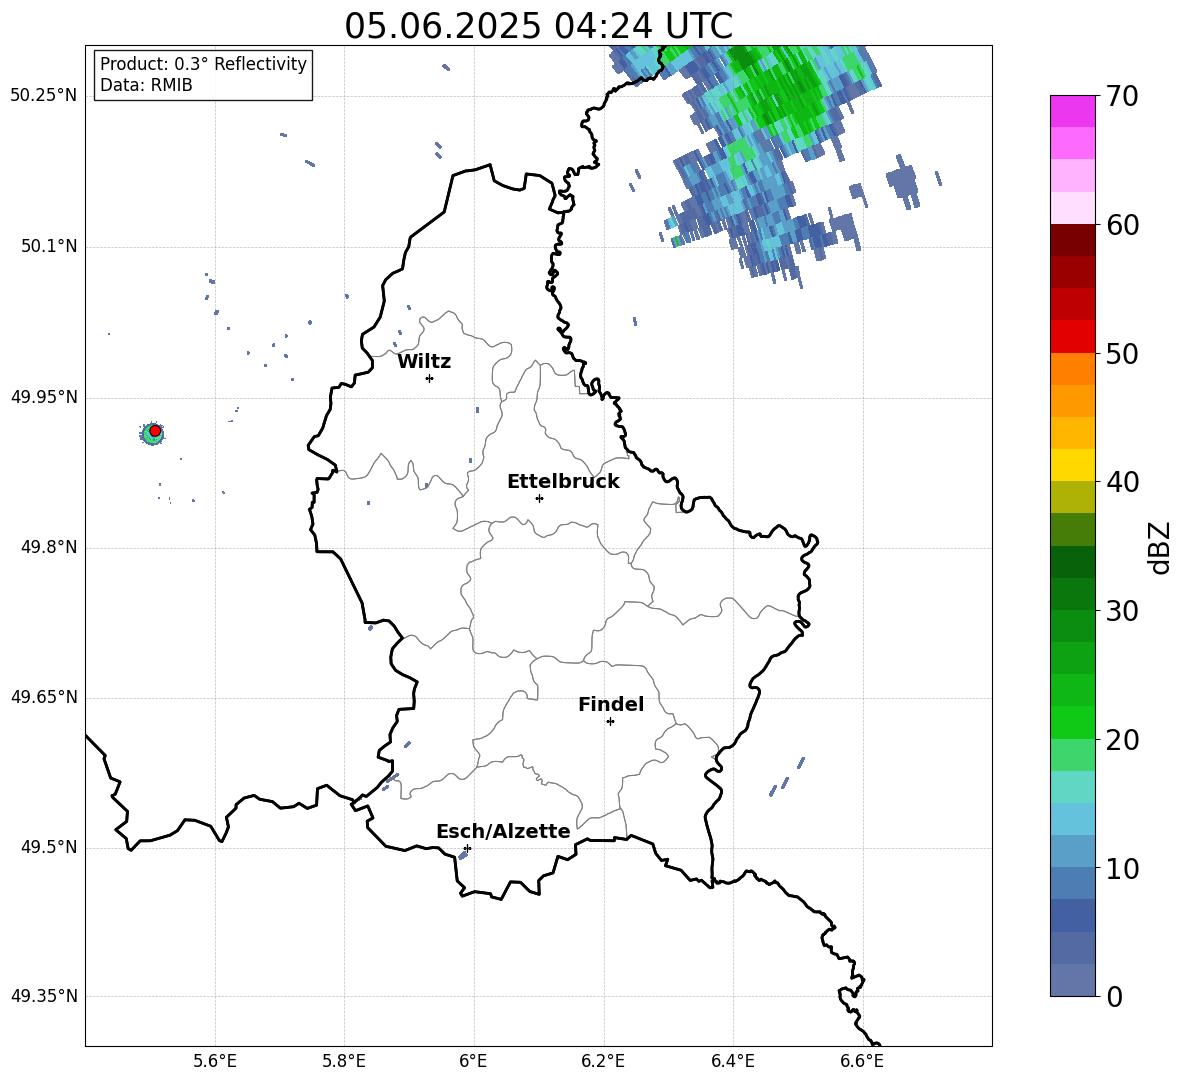Click the 49.8°N latitude label
Image resolution: width=1184 pixels, height=1081 pixels.
pyautogui.click(x=48, y=547)
